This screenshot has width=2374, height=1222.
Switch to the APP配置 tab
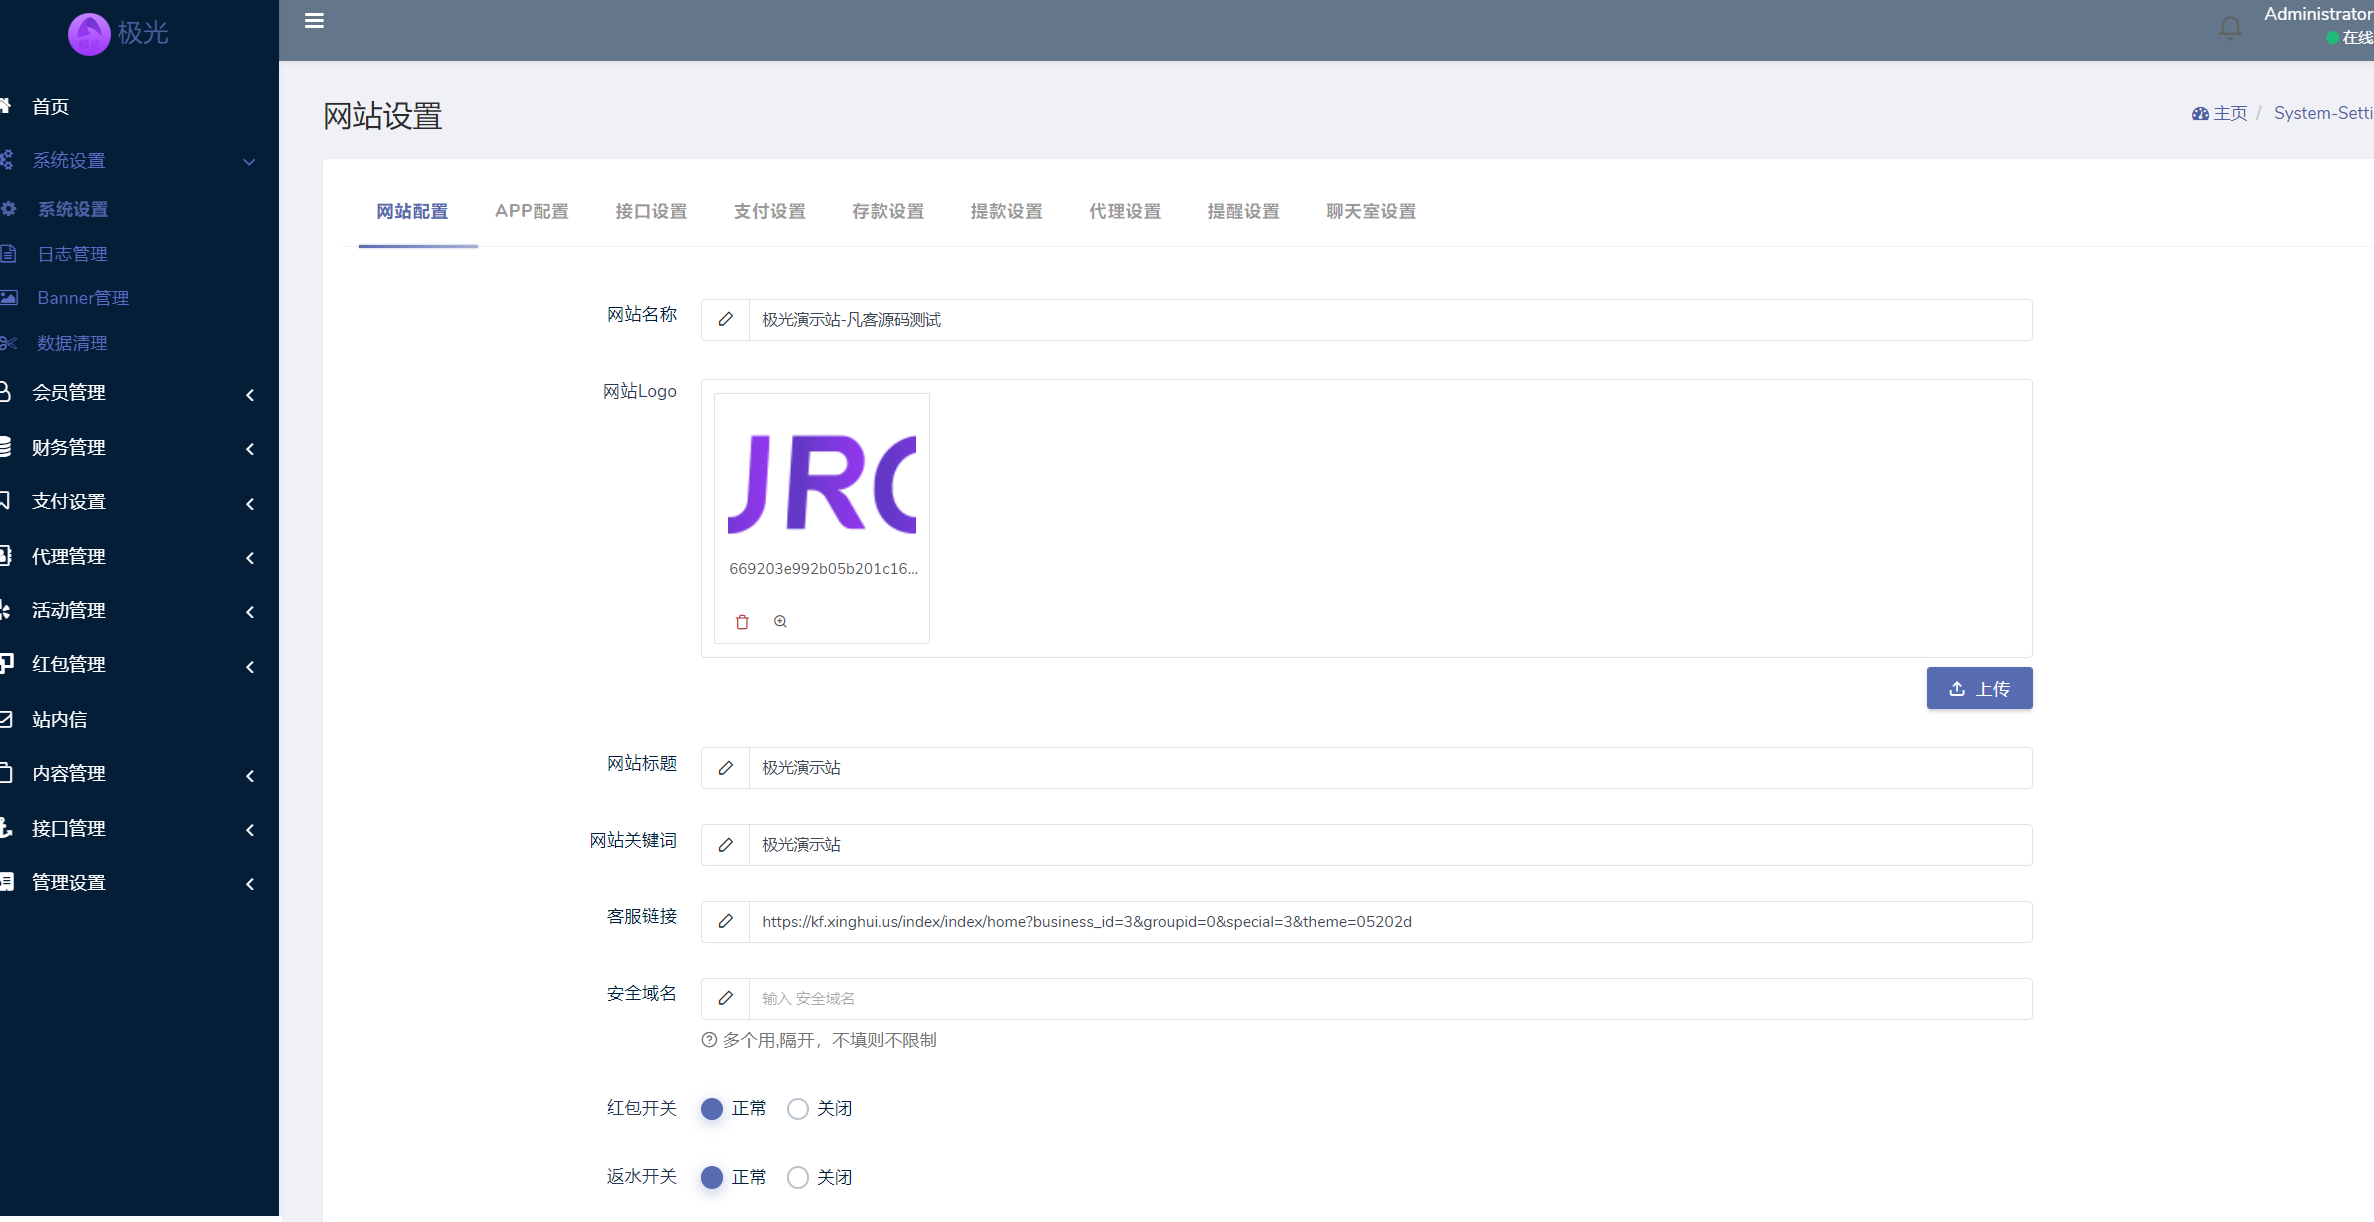pyautogui.click(x=531, y=211)
